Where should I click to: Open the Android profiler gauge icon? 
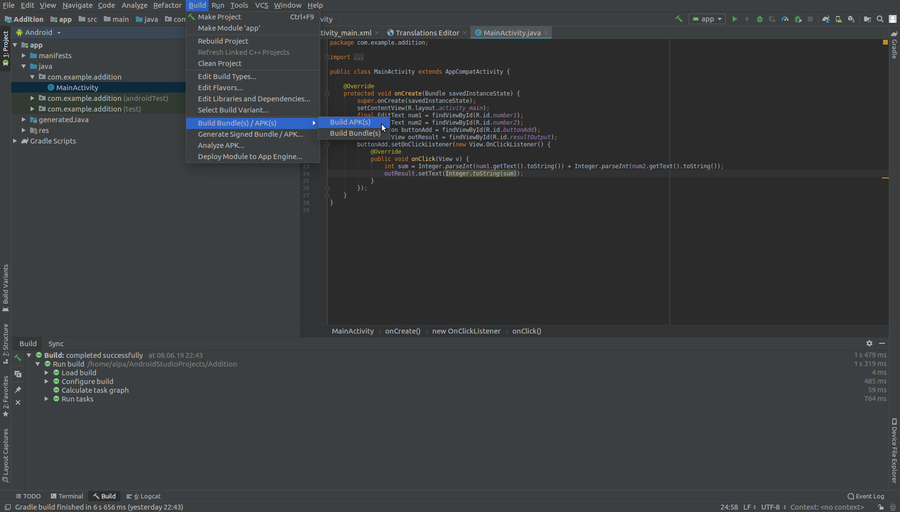tap(785, 19)
